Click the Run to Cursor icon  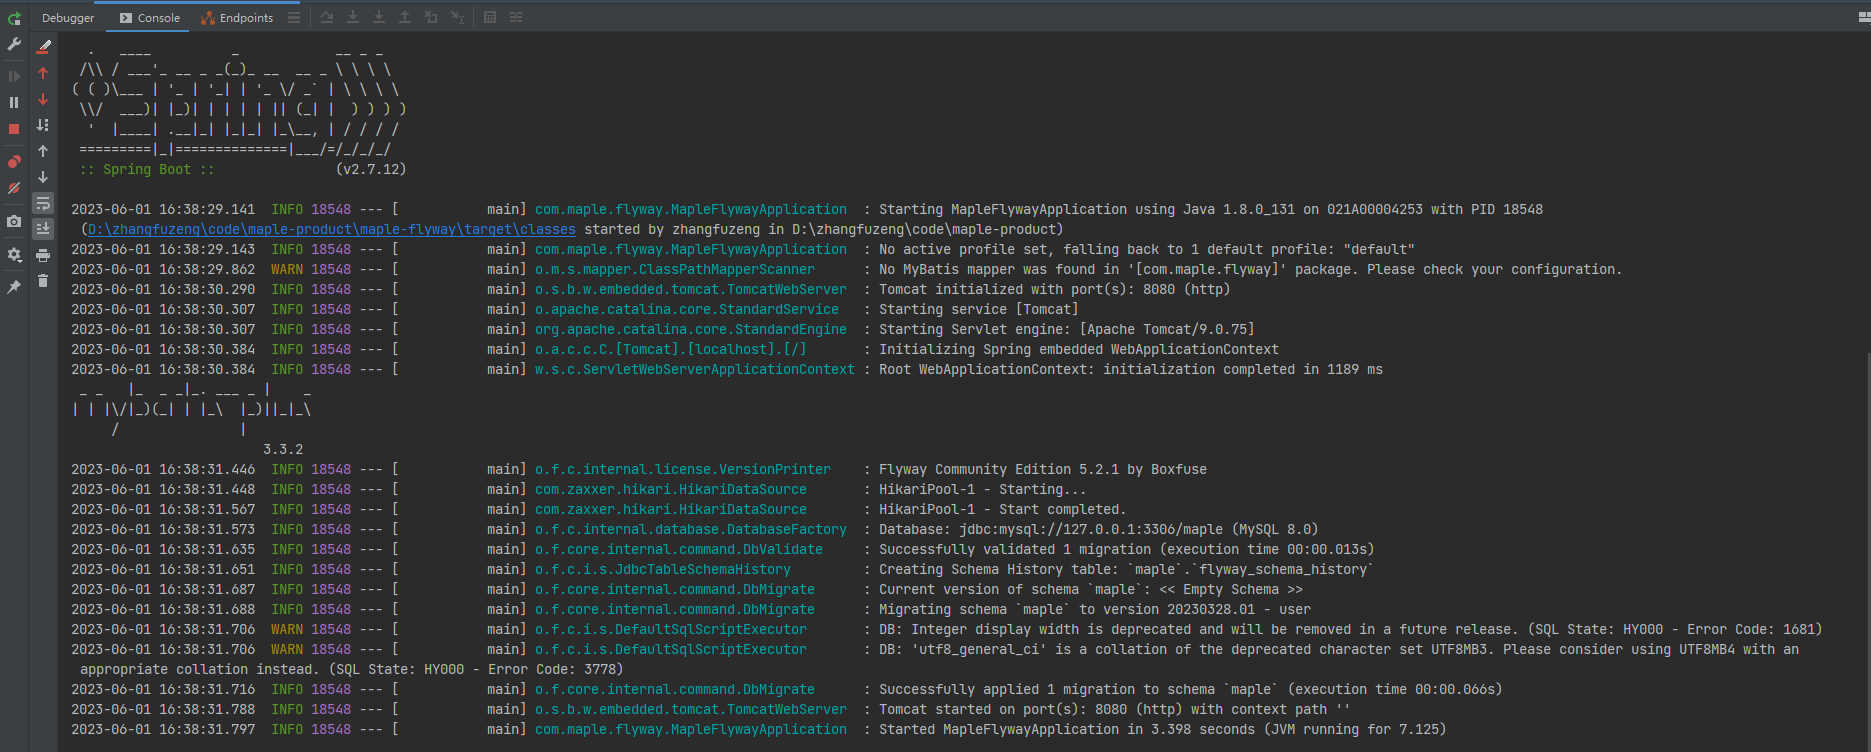[x=457, y=17]
